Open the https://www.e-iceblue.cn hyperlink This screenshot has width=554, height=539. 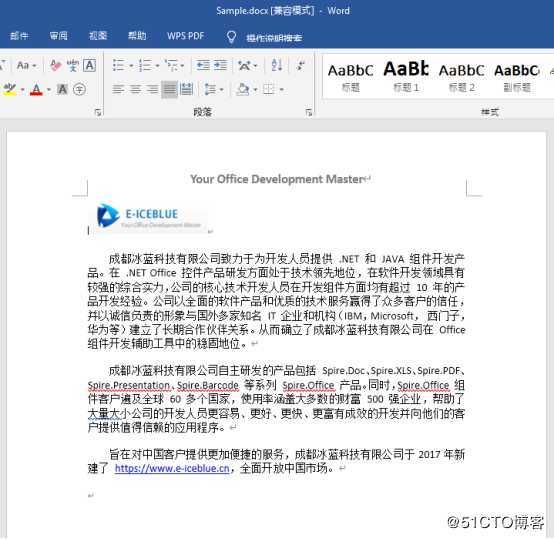coord(172,468)
